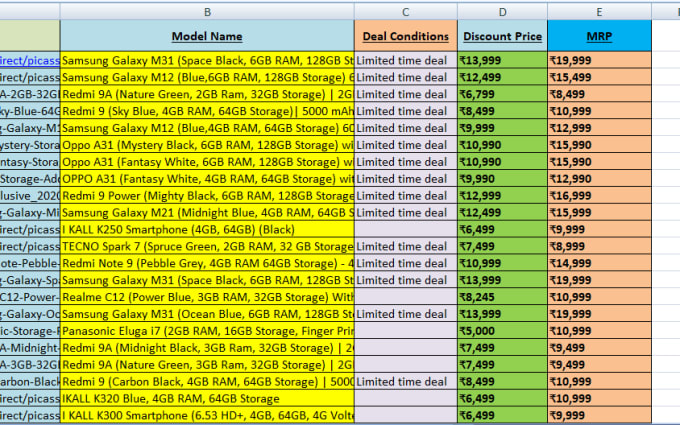Select IKALL K320 Blue model cell
This screenshot has height=425, width=680.
coord(207,399)
